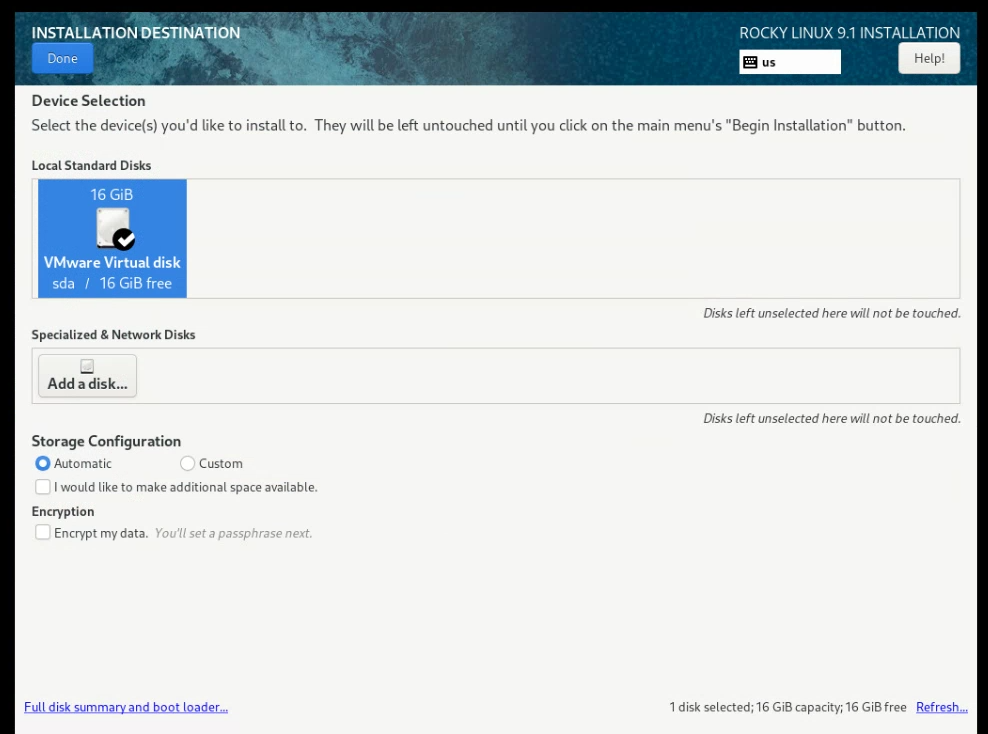Click the Done button
Screen dimensions: 988x734
point(62,59)
